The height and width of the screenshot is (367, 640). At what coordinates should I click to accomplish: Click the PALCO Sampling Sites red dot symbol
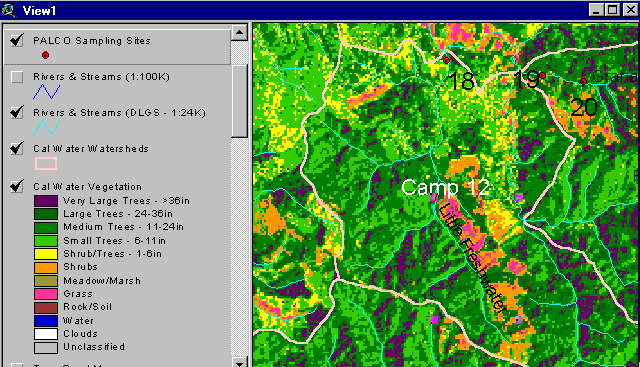click(45, 55)
